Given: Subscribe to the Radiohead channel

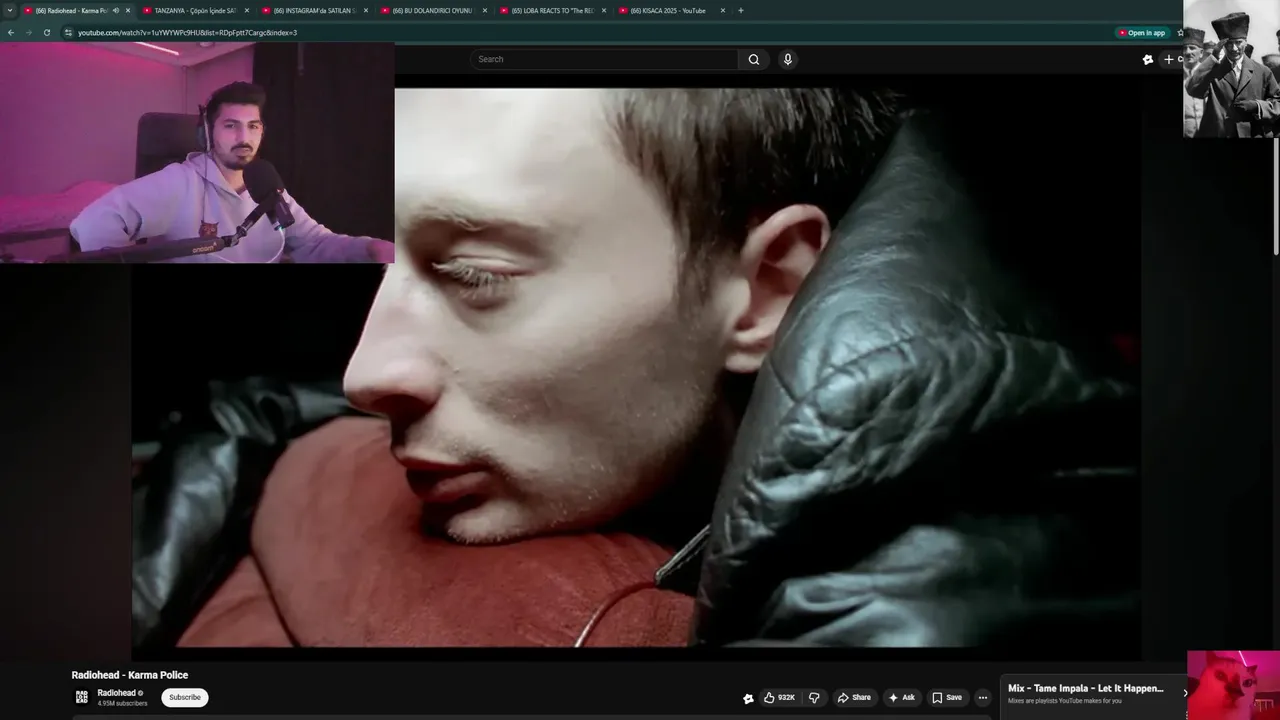Looking at the screenshot, I should pyautogui.click(x=184, y=697).
